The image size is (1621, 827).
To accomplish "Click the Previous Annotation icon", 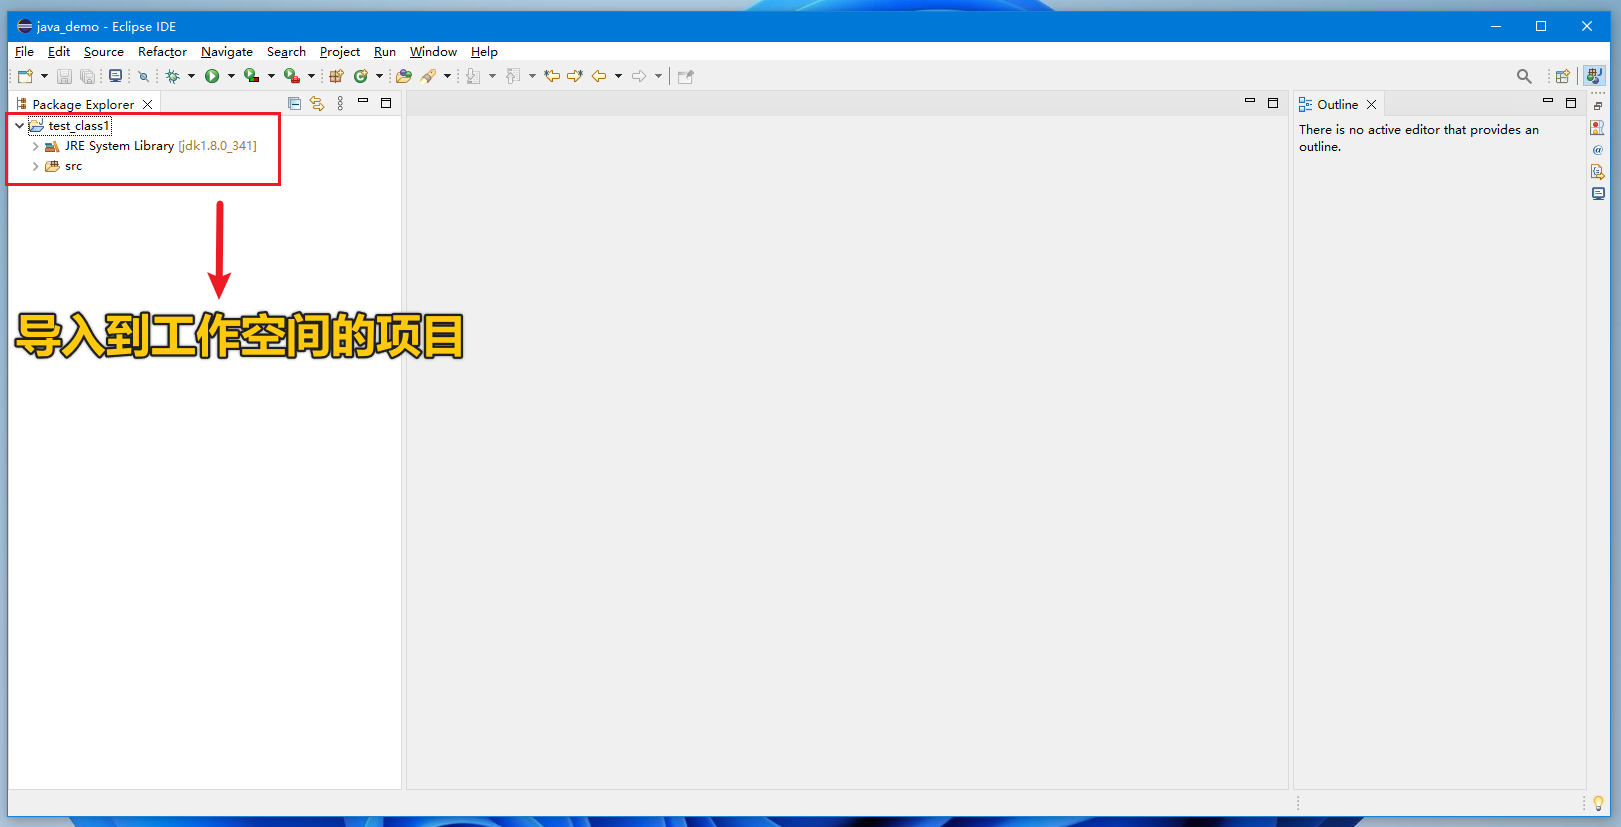I will [x=513, y=76].
